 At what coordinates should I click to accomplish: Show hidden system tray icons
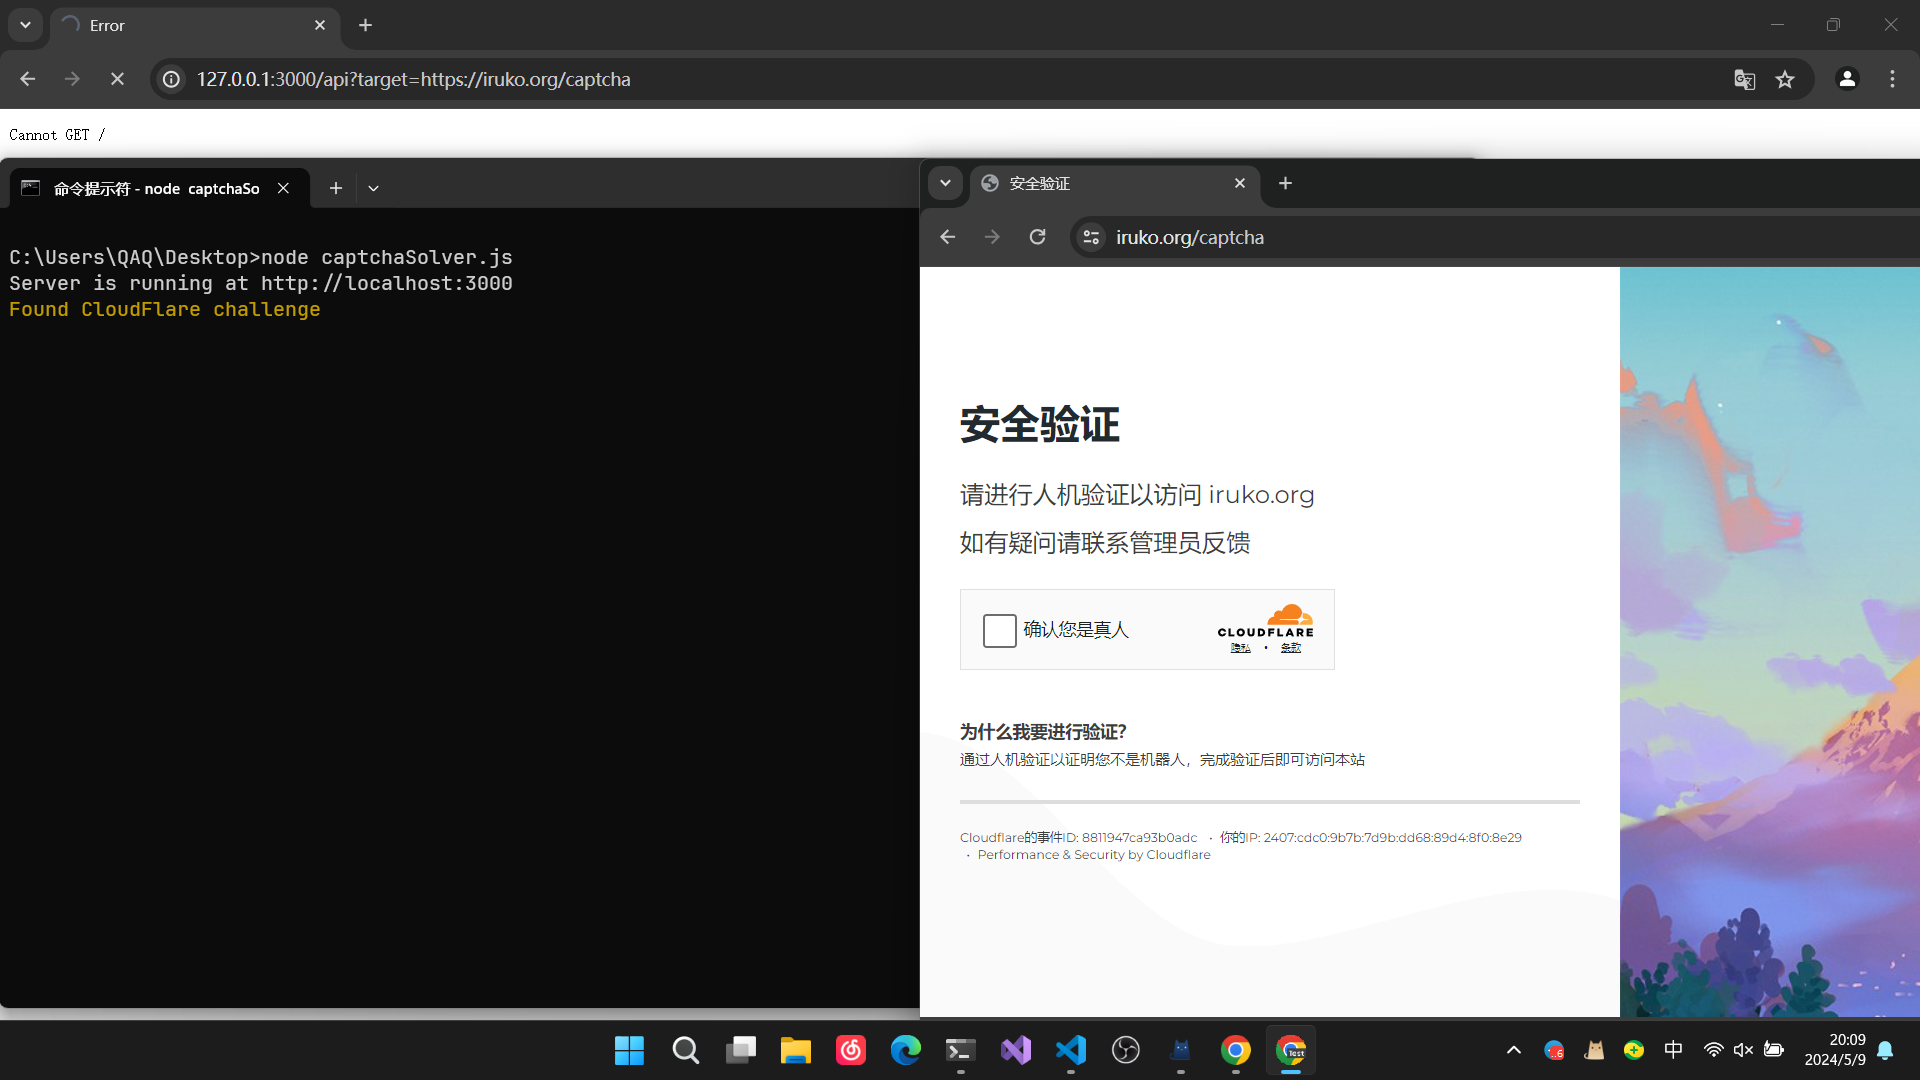[1513, 1050]
